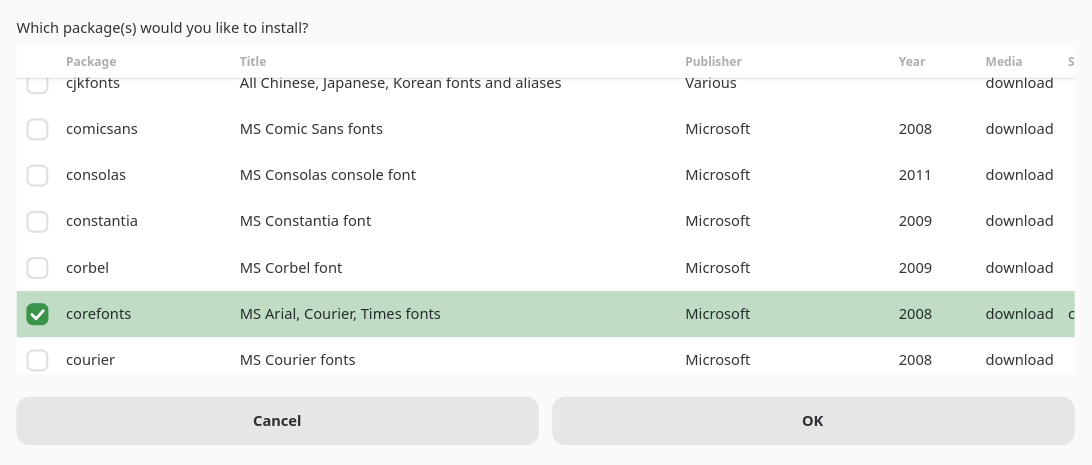Click the MS Constantia font title
1092x465 pixels.
point(305,221)
